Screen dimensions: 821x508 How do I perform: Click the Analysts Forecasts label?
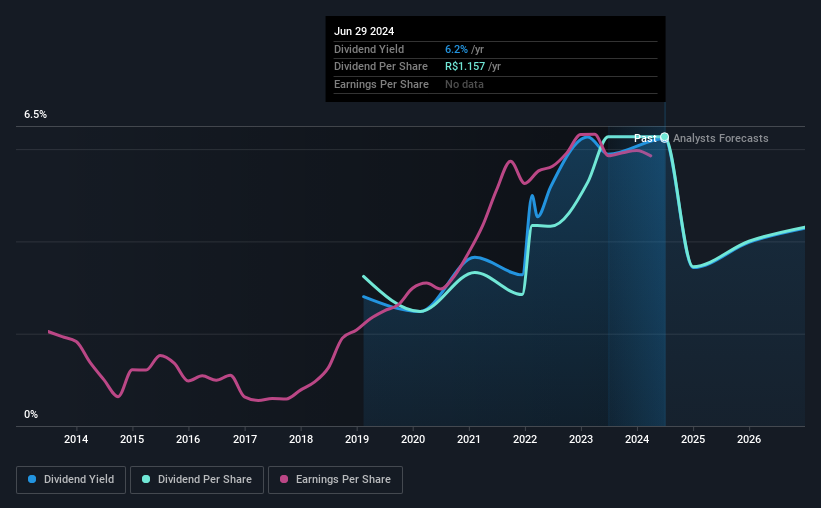[x=720, y=138]
